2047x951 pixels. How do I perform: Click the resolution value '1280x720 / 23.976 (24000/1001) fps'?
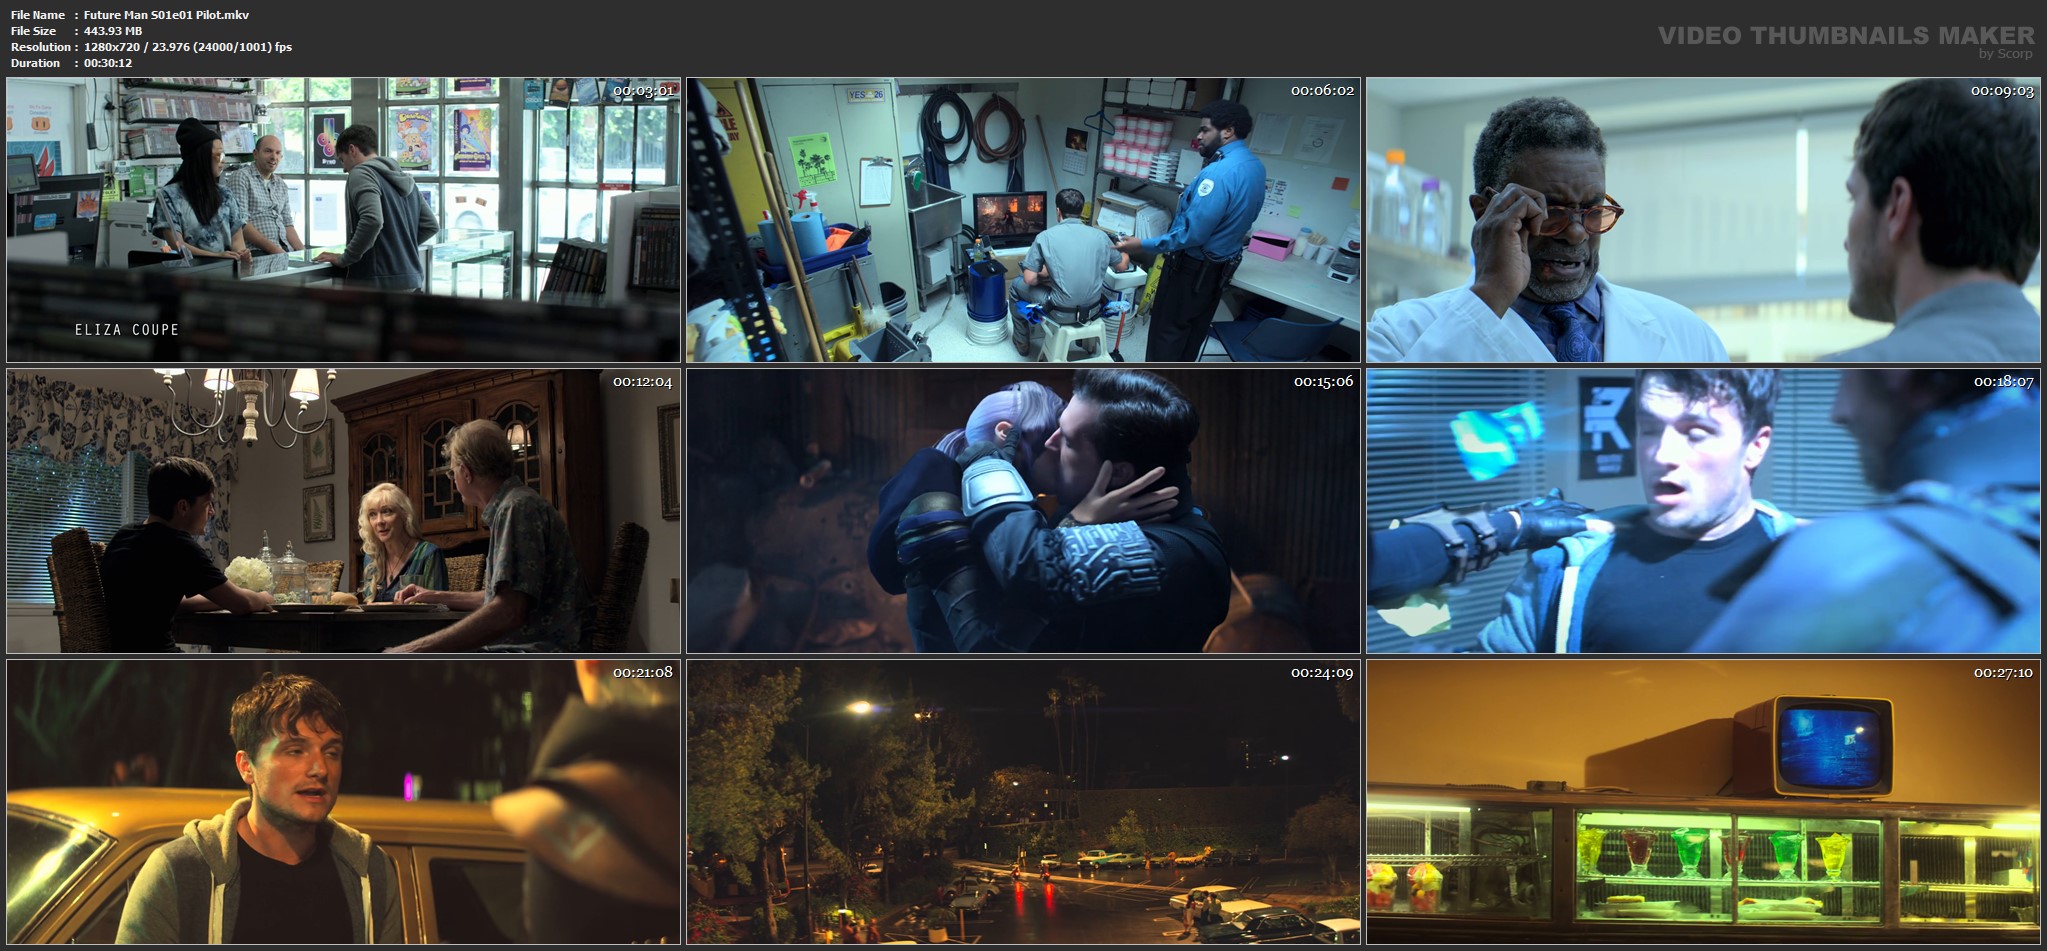click(x=188, y=47)
